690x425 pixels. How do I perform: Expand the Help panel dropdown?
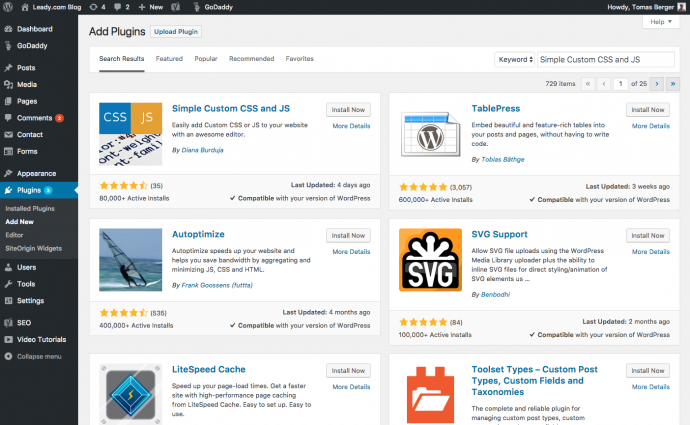pos(659,21)
